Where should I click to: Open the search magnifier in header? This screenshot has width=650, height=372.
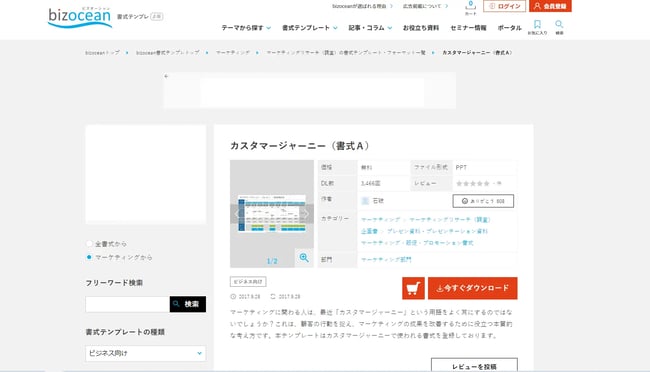click(x=559, y=27)
